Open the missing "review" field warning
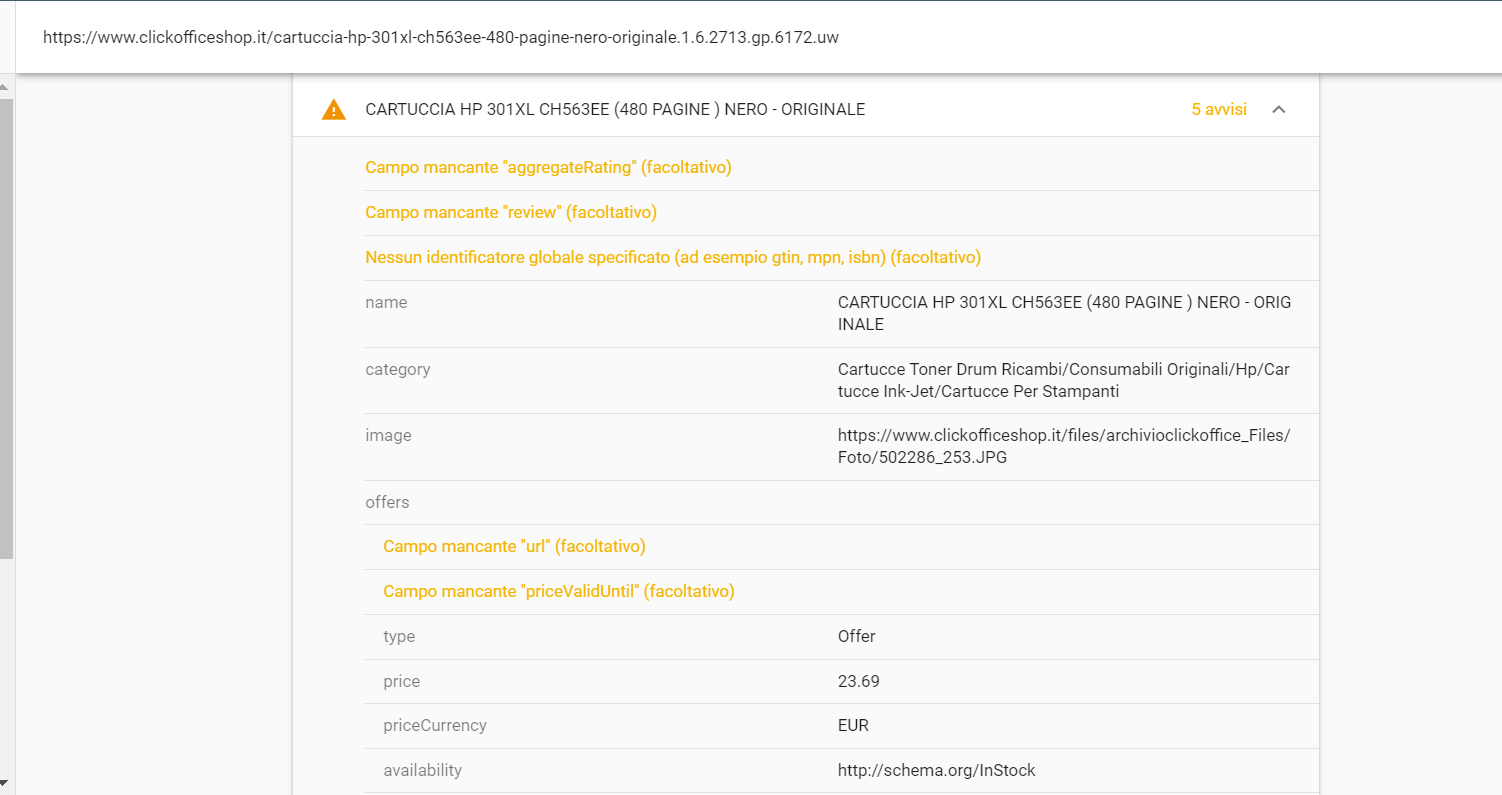The height and width of the screenshot is (795, 1502). (x=511, y=213)
